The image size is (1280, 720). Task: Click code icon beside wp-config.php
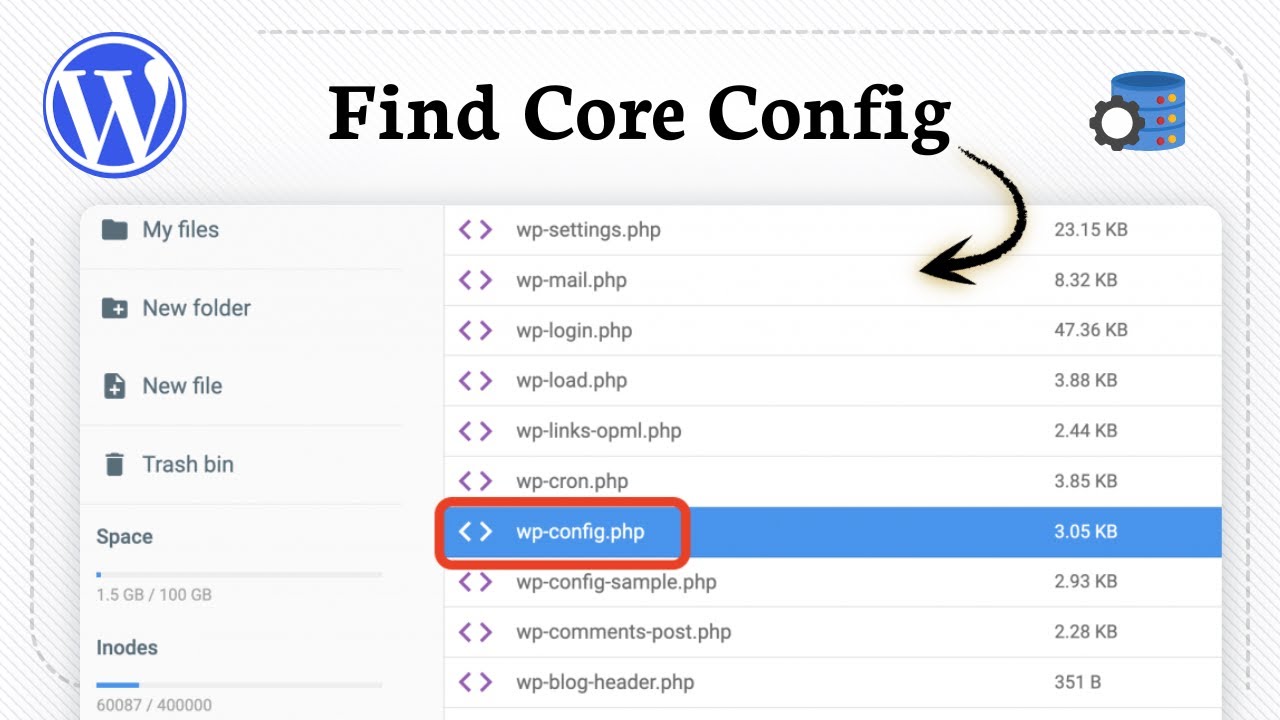475,531
